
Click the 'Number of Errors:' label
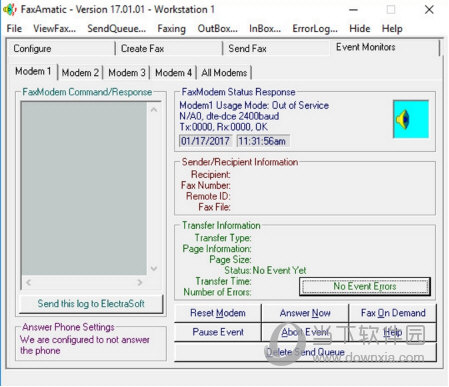click(217, 292)
